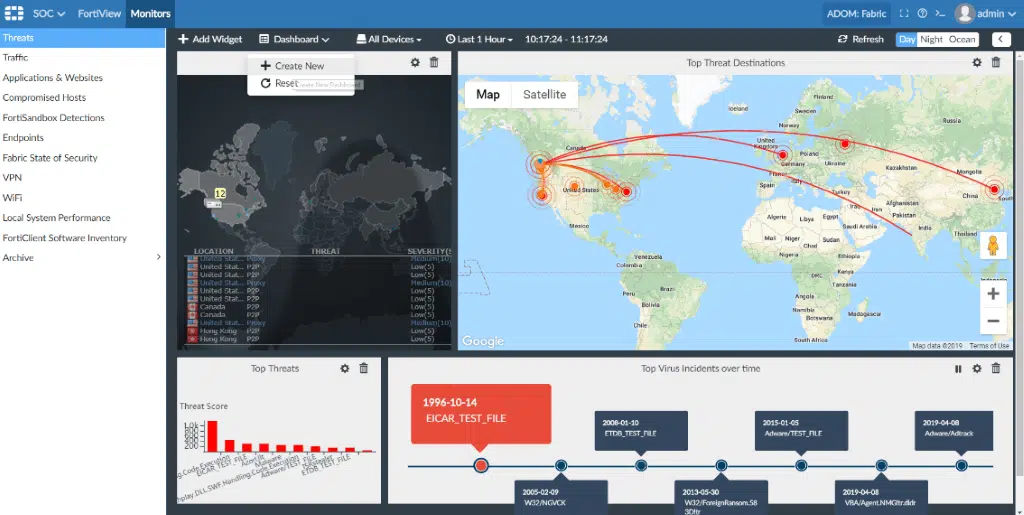
Task: Delete Top Threat Destinations widget
Action: pos(995,63)
